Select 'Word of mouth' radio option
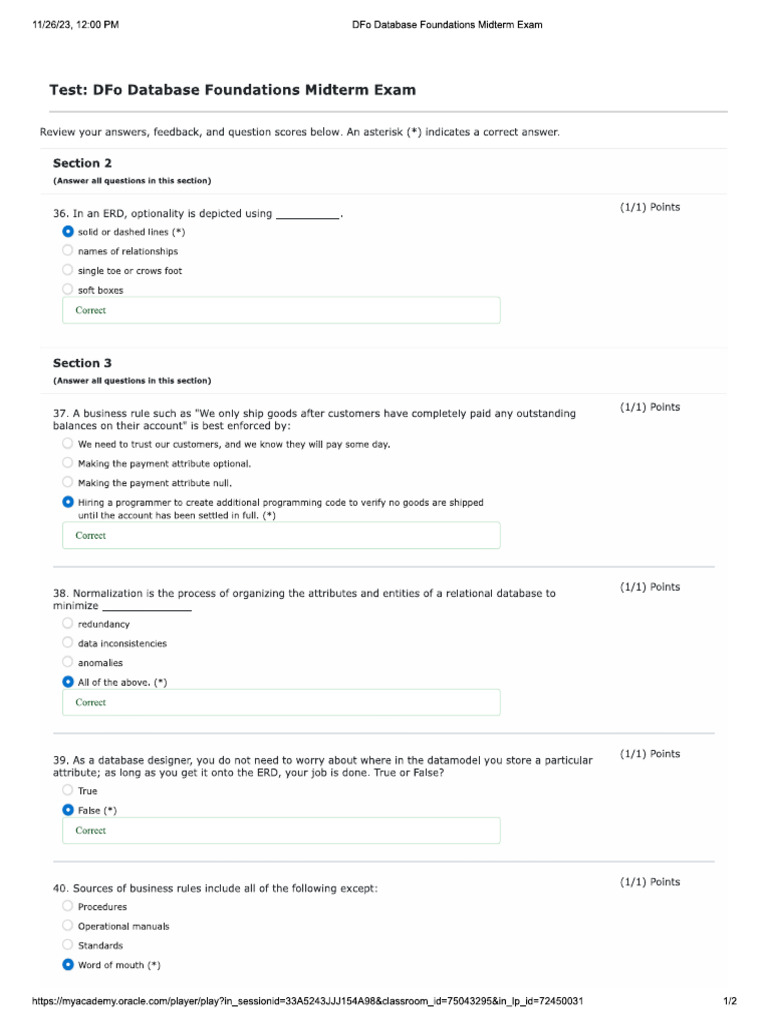This screenshot has height=1024, width=768. [x=68, y=964]
